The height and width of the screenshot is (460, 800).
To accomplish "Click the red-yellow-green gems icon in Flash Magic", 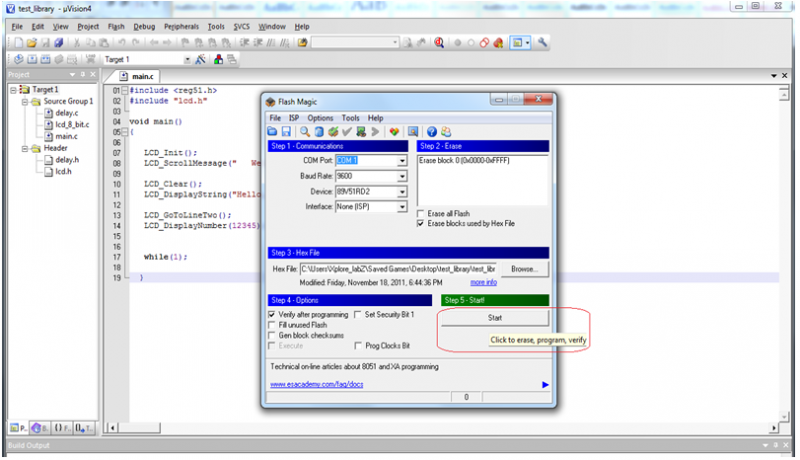I will click(x=394, y=132).
